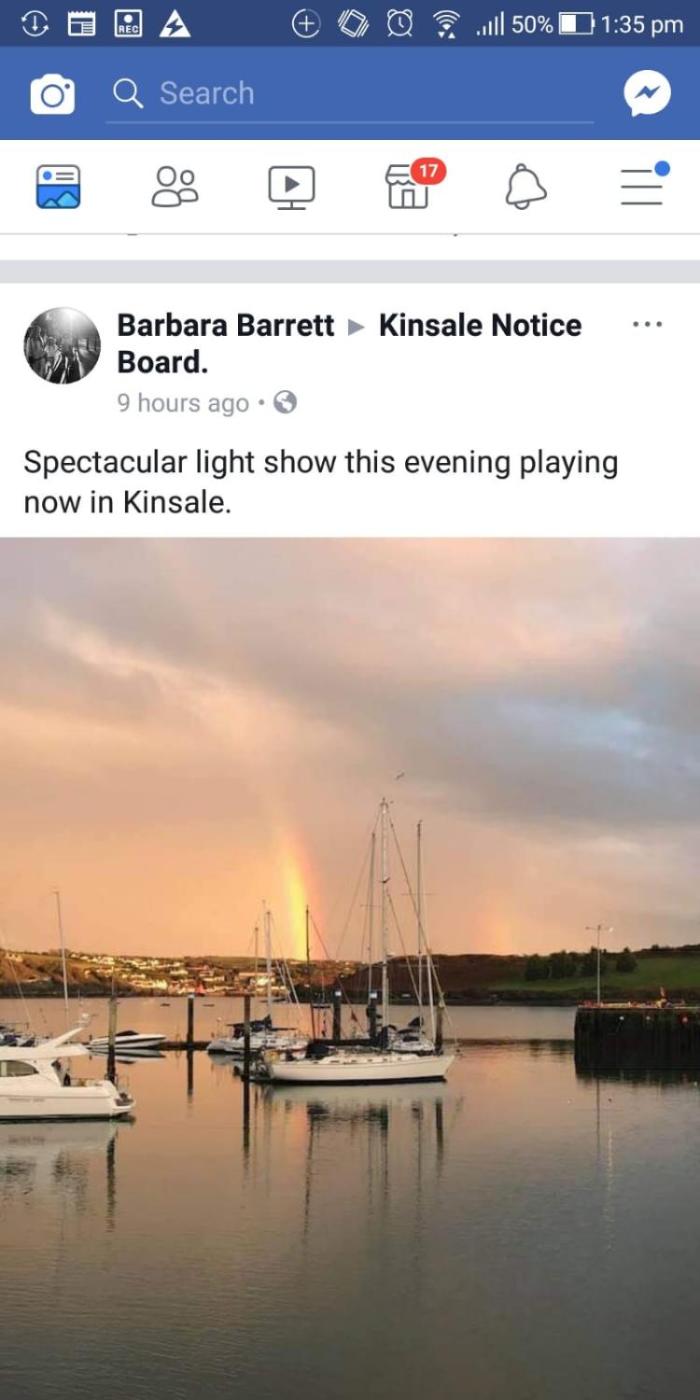Open the 9 hours ago timestamp

(x=183, y=403)
